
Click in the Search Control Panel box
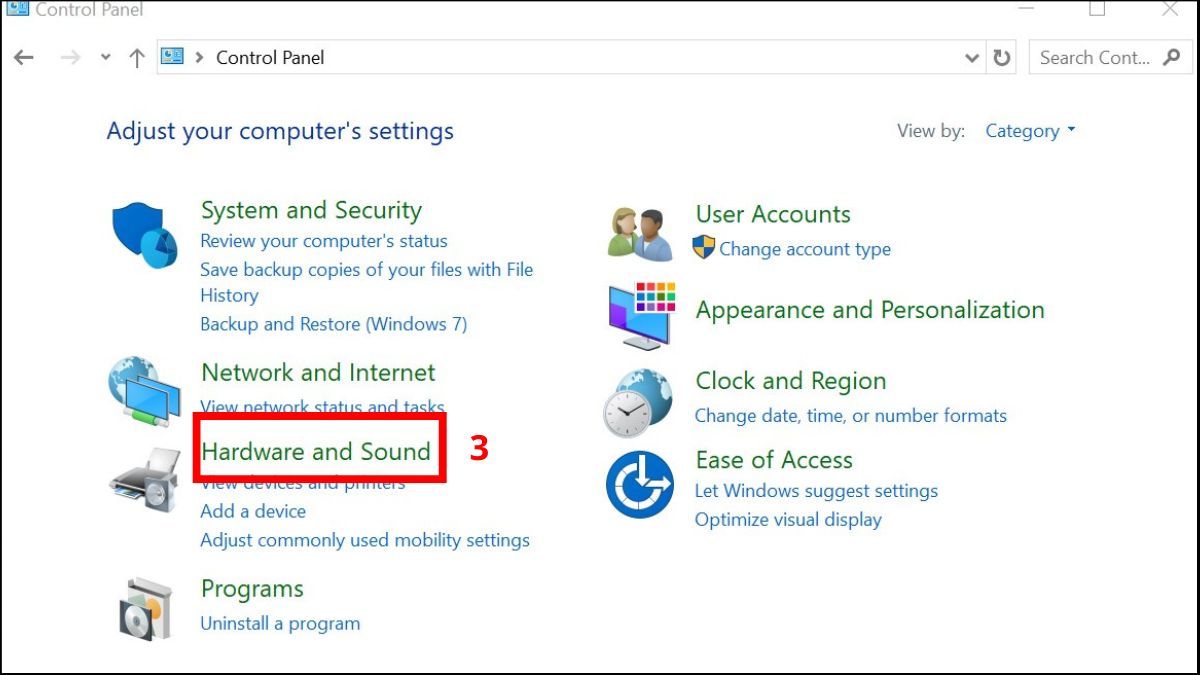tap(1095, 58)
